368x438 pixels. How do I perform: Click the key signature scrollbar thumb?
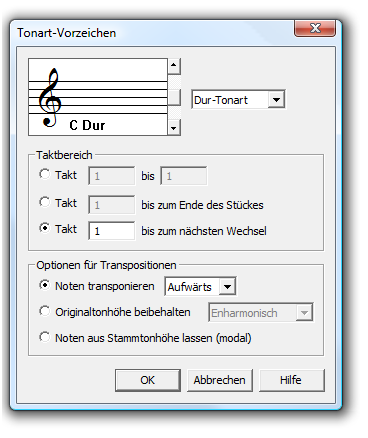tap(174, 97)
